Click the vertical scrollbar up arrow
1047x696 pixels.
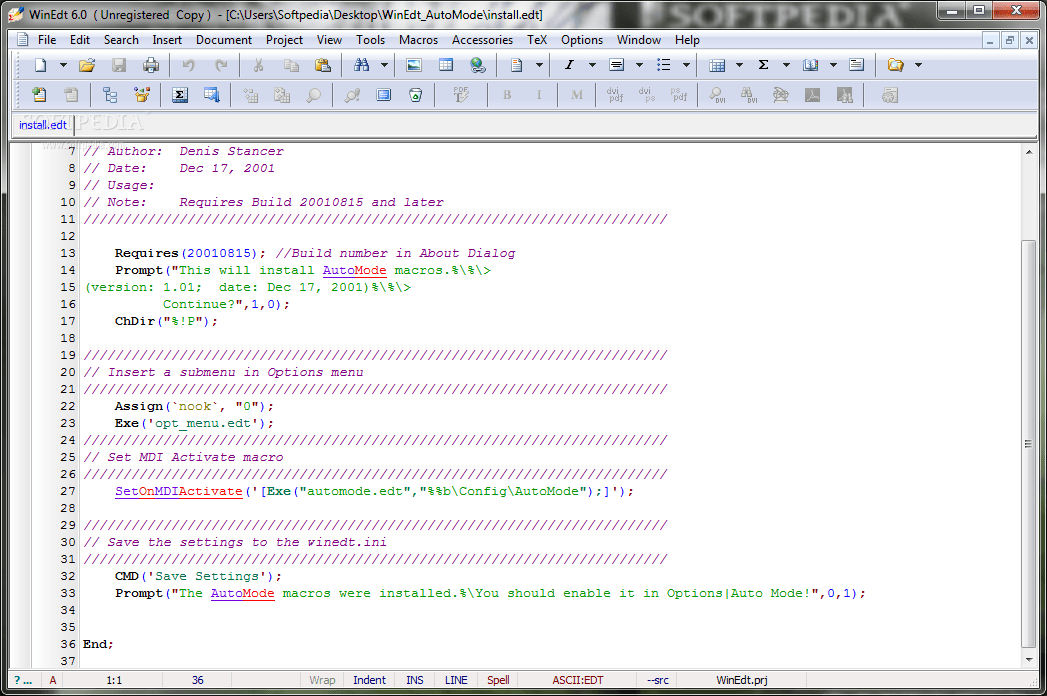[x=1028, y=152]
